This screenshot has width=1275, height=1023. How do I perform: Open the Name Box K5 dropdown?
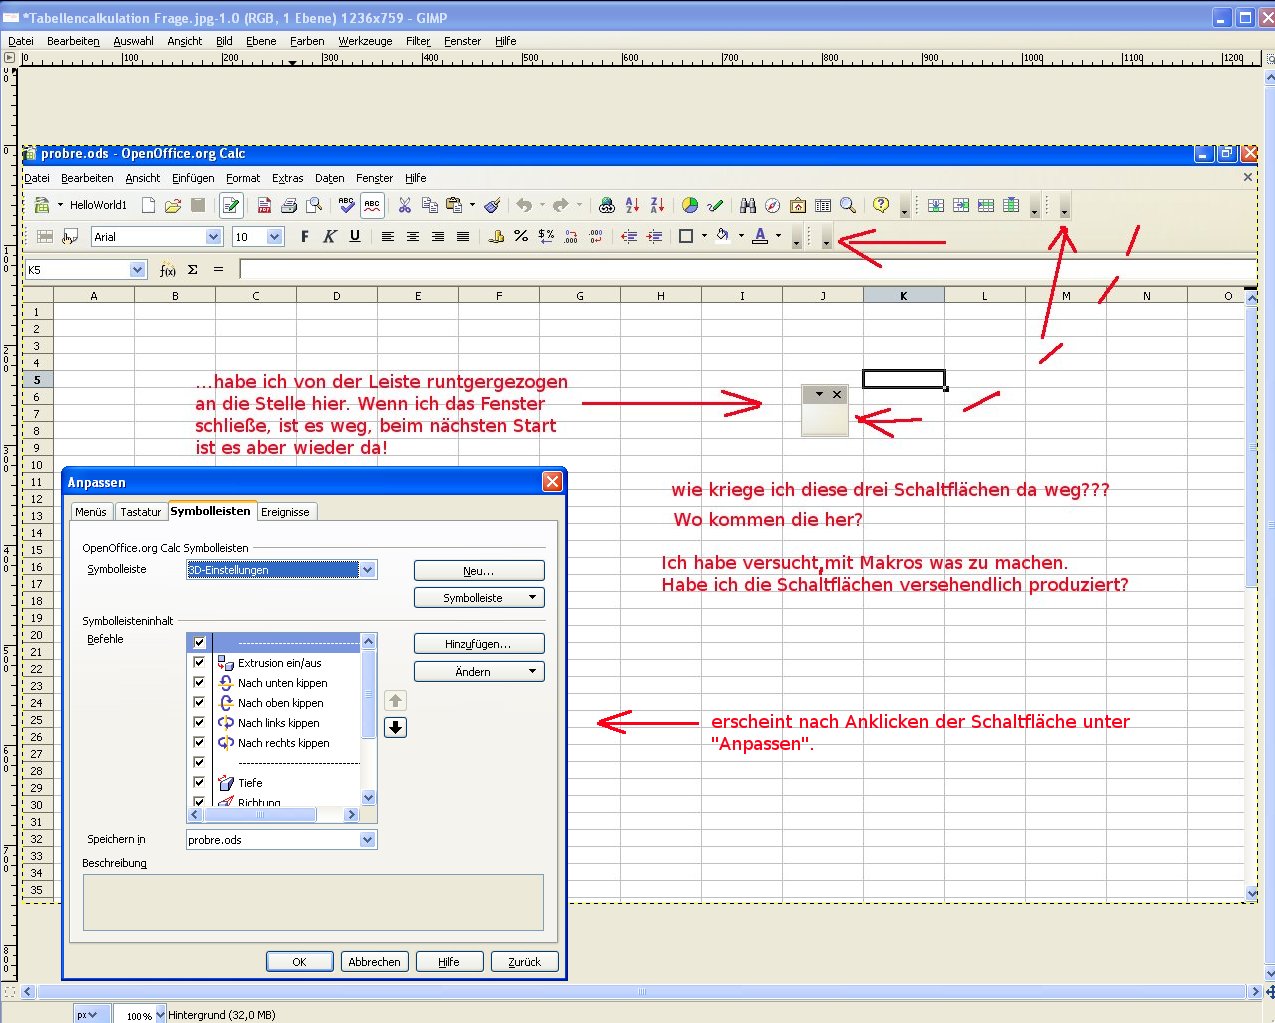click(x=138, y=269)
